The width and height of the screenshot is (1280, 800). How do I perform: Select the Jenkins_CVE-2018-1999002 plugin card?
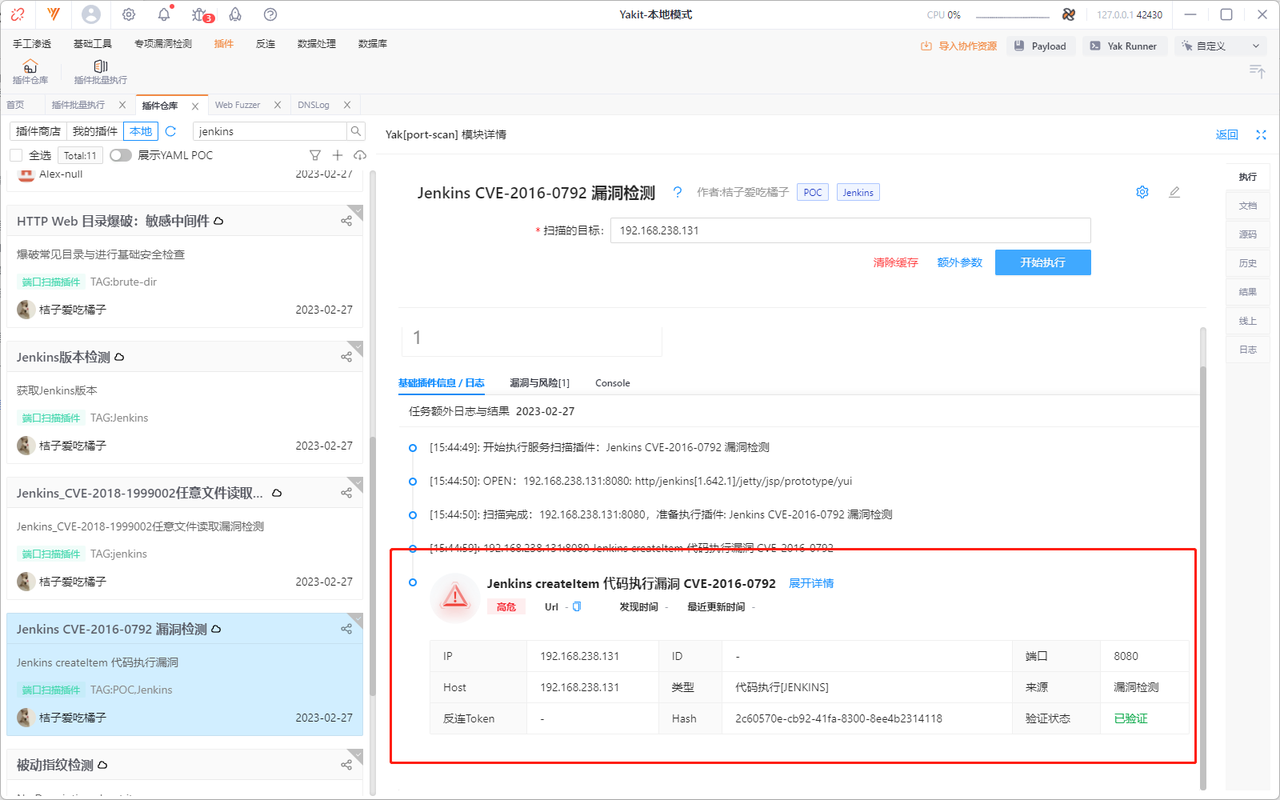point(185,536)
